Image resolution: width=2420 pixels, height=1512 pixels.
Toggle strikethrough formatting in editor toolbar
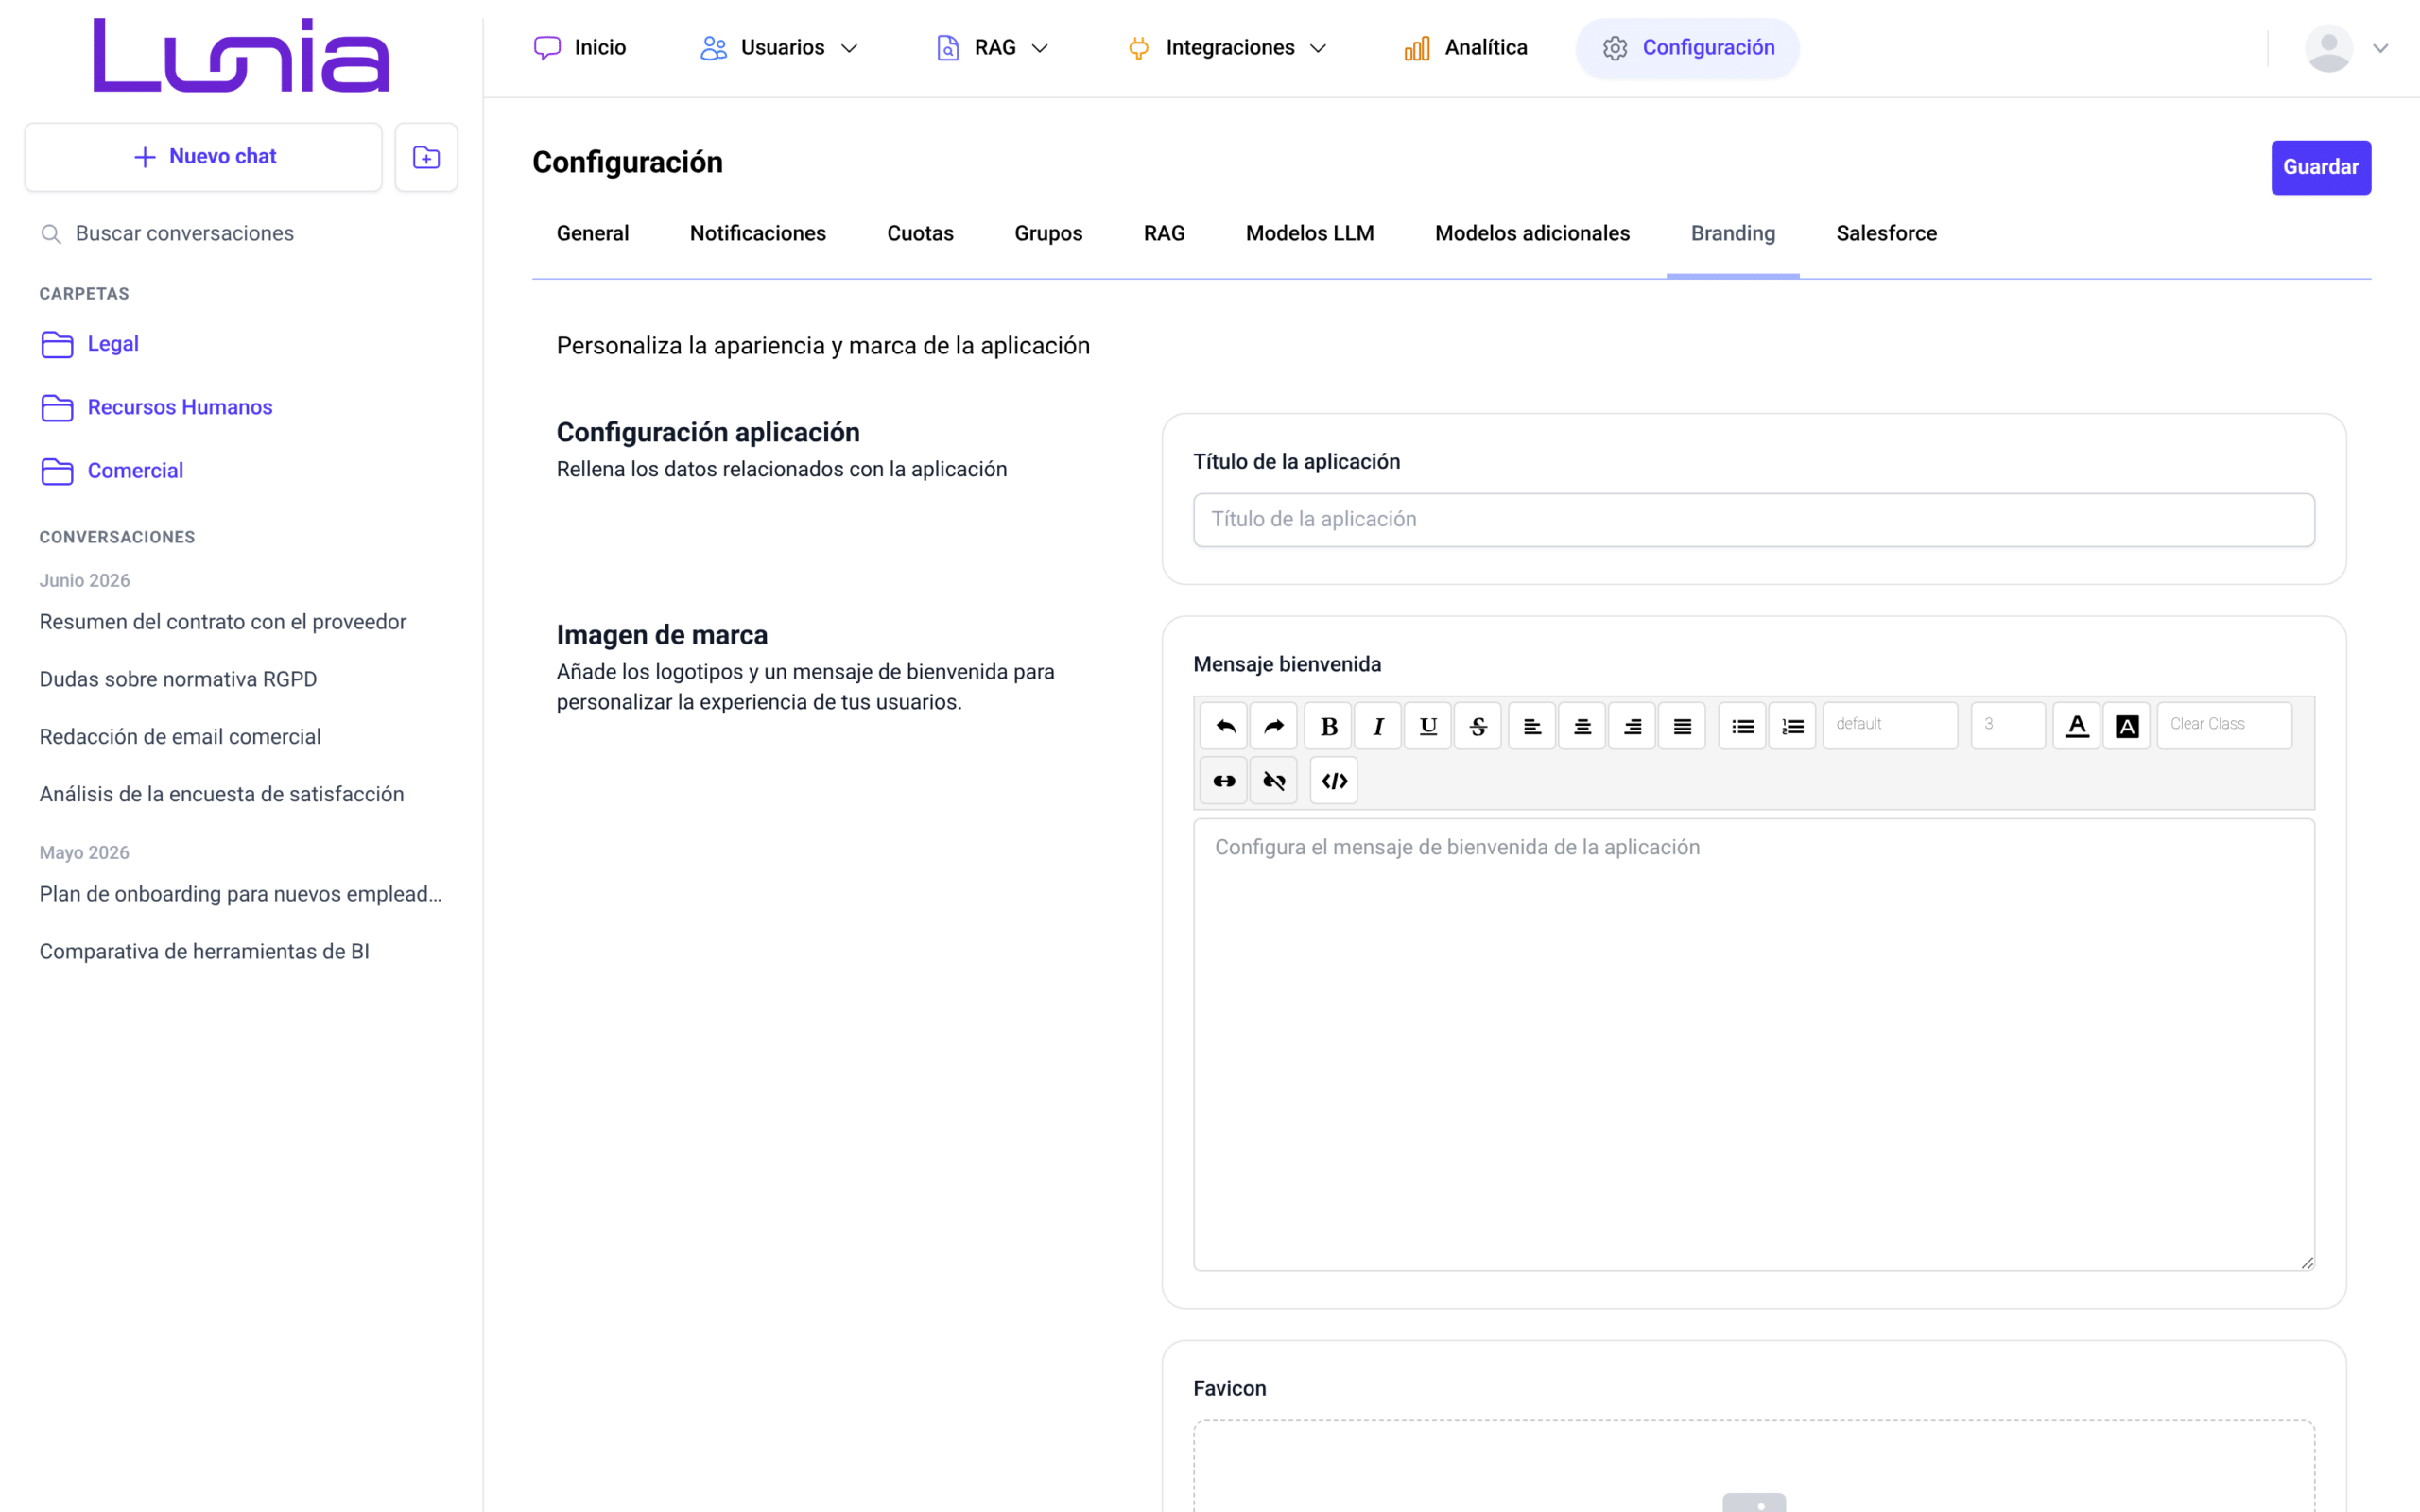tap(1478, 726)
